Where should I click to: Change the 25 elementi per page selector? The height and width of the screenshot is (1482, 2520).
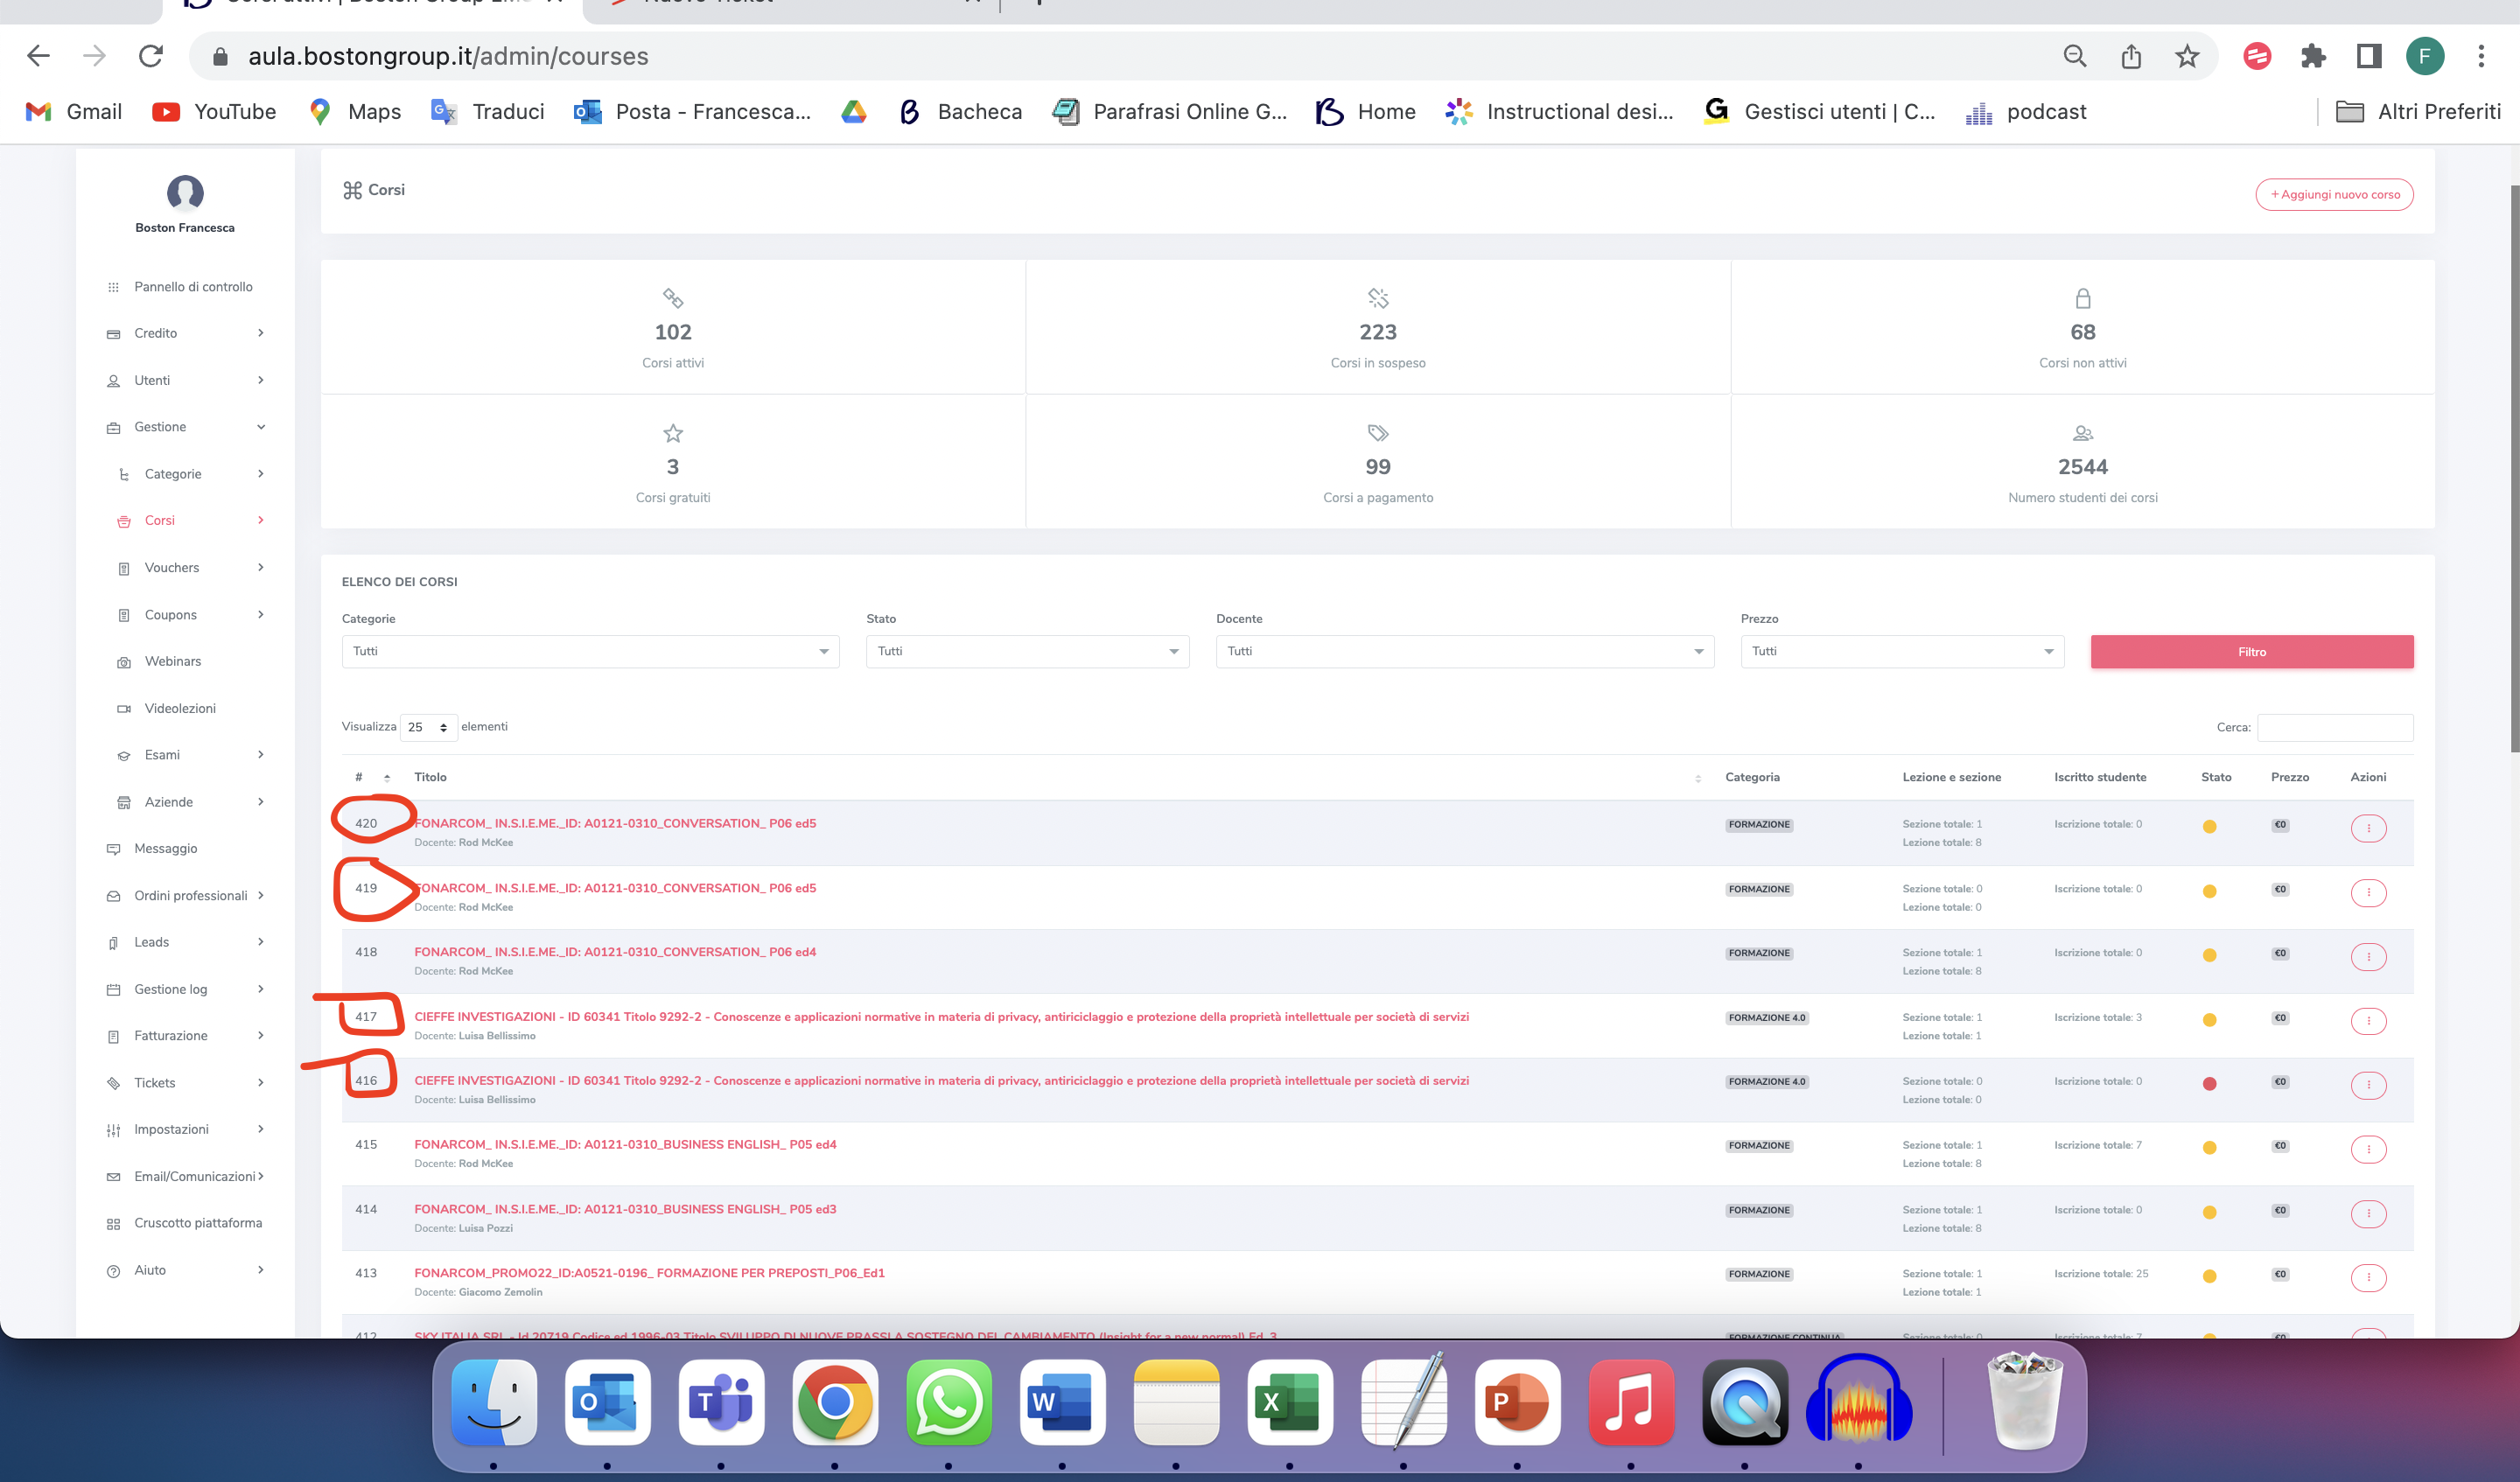[x=428, y=727]
